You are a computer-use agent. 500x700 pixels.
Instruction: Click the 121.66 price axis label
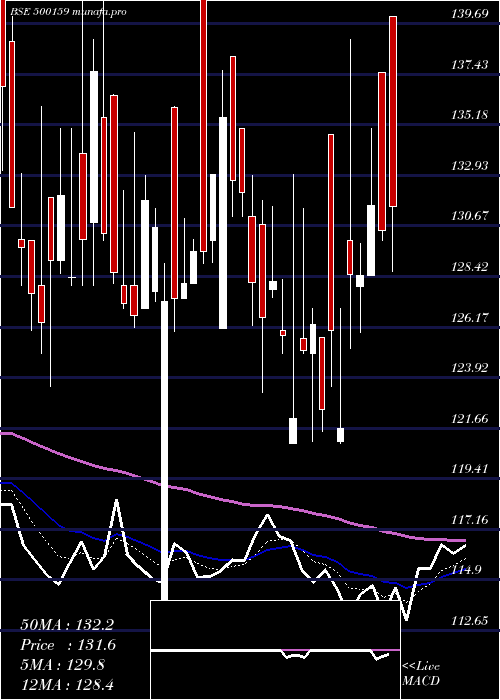tap(470, 419)
